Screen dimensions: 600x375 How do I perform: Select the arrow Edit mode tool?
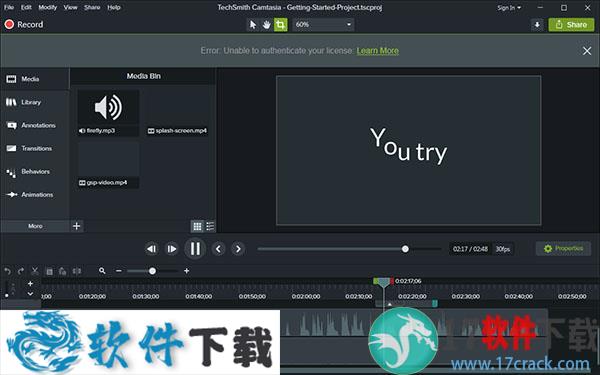(x=253, y=25)
